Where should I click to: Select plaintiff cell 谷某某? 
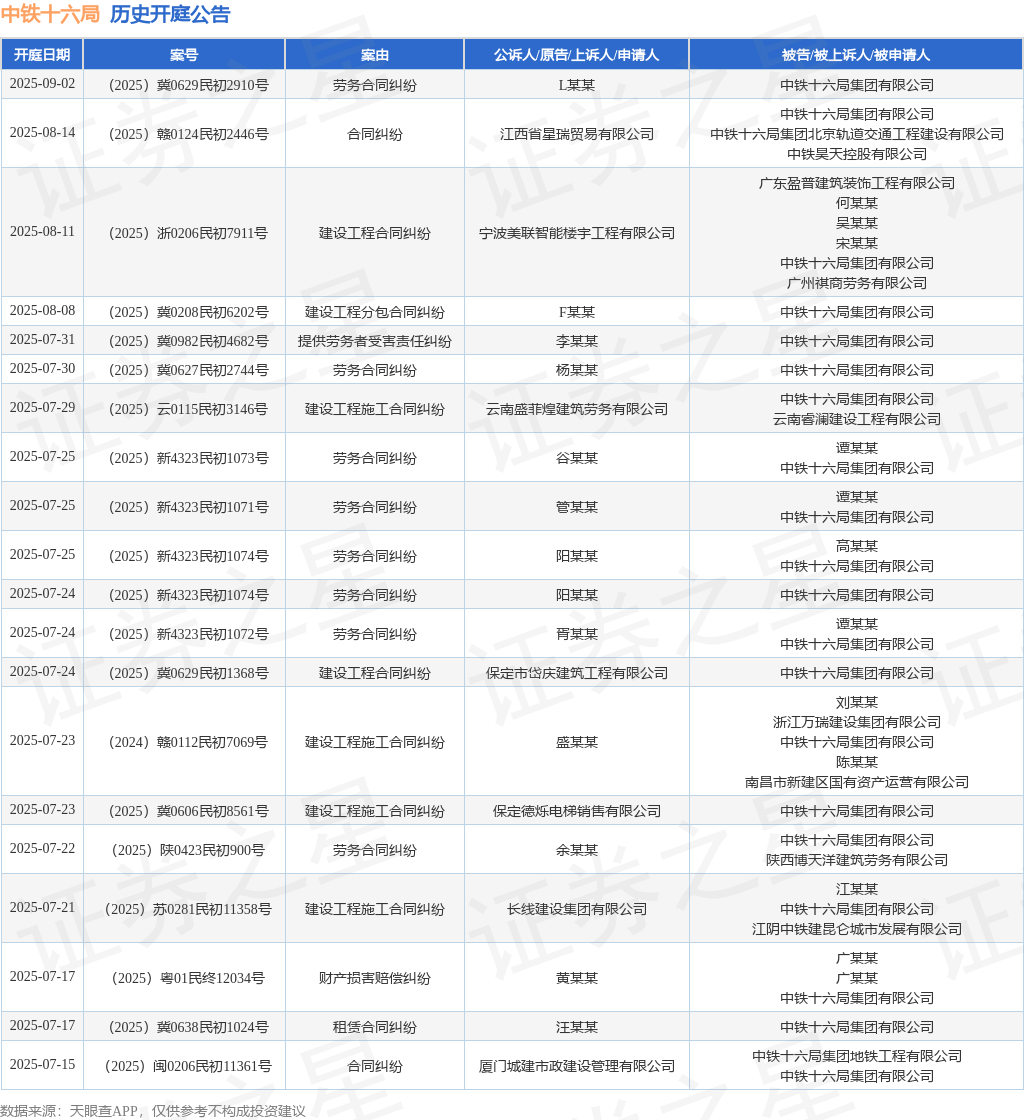pyautogui.click(x=576, y=458)
